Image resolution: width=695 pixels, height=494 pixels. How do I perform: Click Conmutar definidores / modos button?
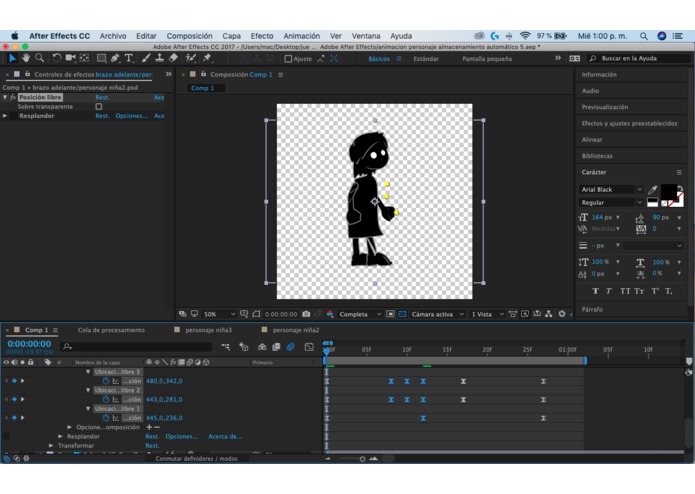pyautogui.click(x=196, y=459)
